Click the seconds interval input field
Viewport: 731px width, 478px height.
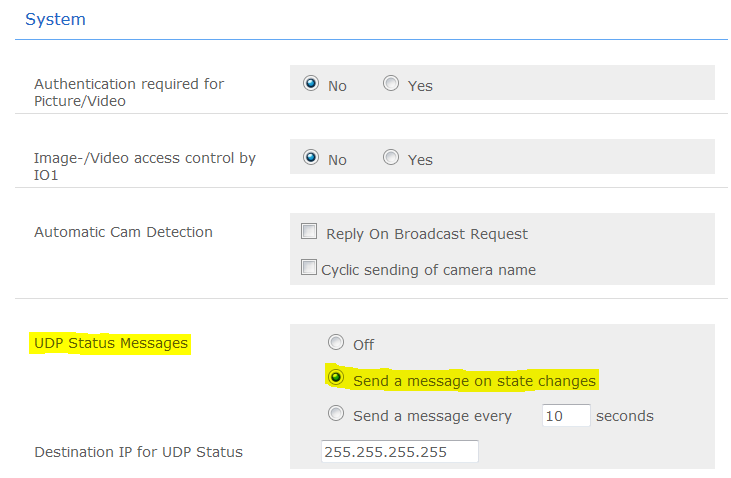pos(565,415)
